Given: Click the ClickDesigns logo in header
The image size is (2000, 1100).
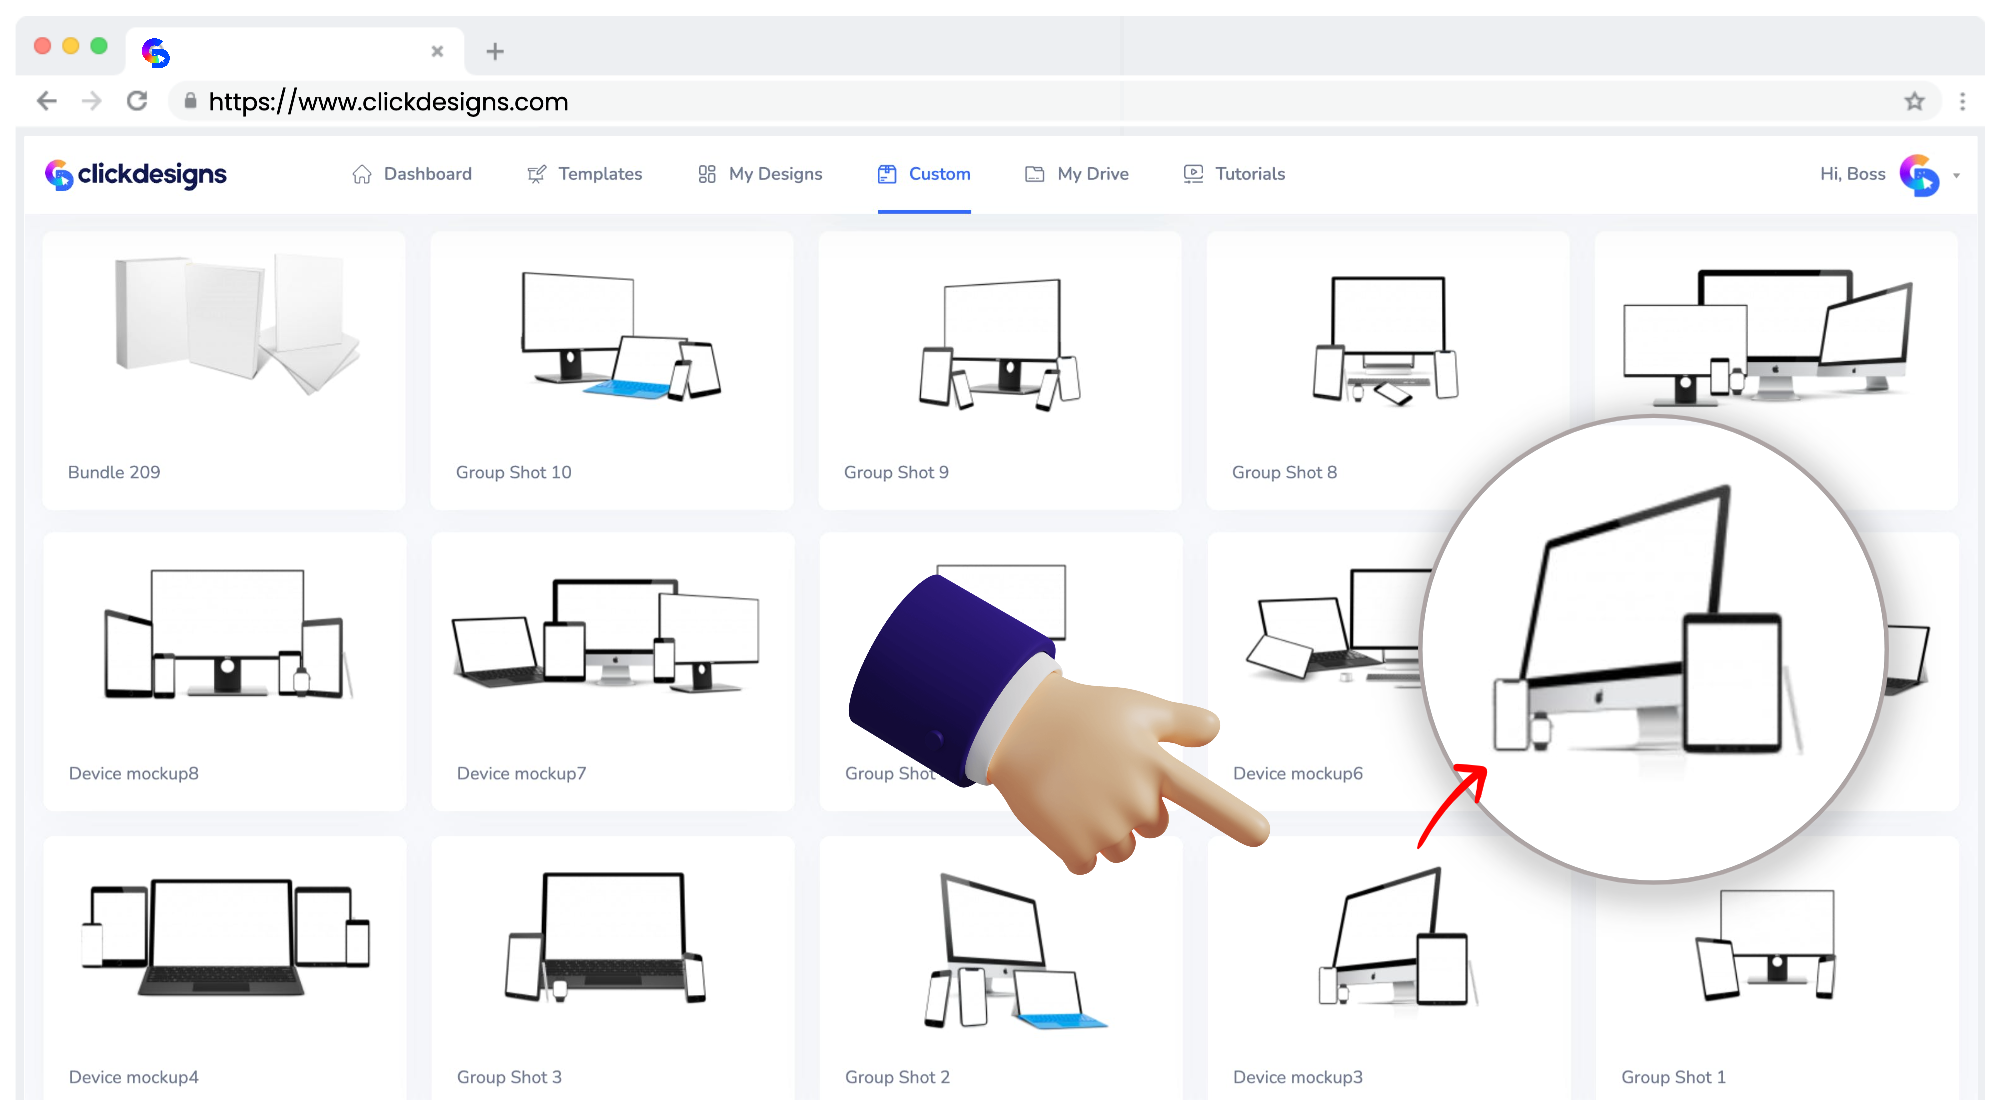Looking at the screenshot, I should [136, 175].
